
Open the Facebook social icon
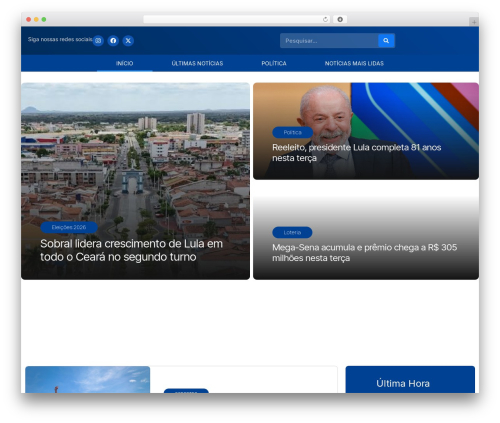tap(113, 41)
